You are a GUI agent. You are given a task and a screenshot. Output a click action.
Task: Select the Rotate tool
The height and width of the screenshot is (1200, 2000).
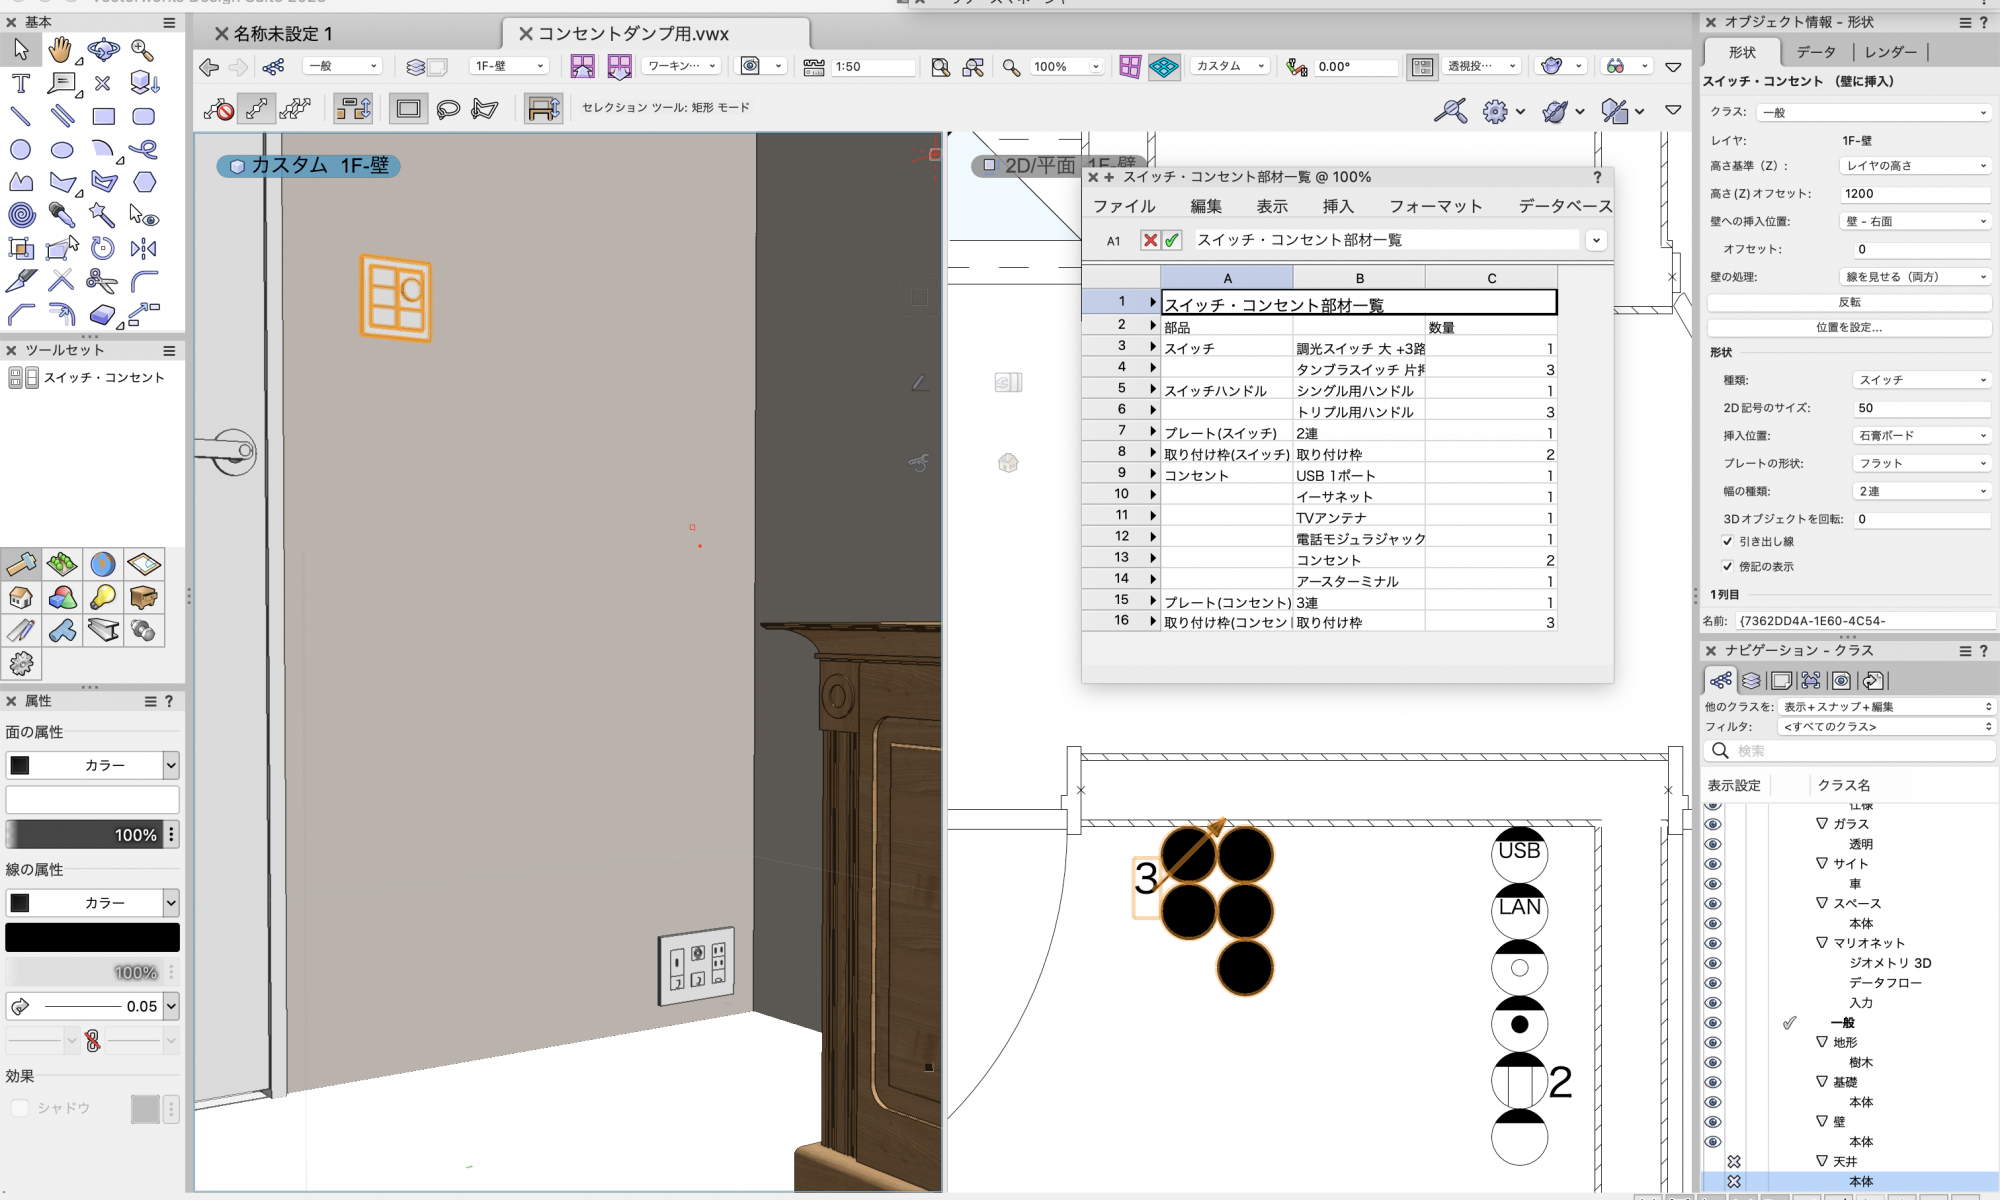pyautogui.click(x=102, y=248)
